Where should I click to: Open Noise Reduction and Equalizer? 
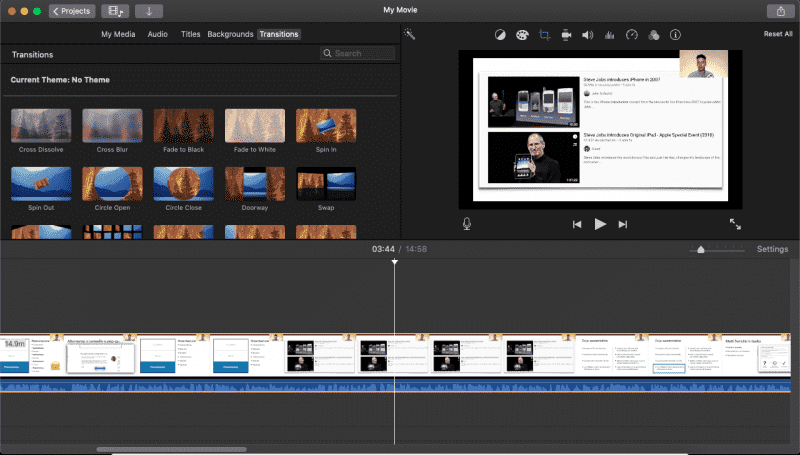(x=609, y=35)
